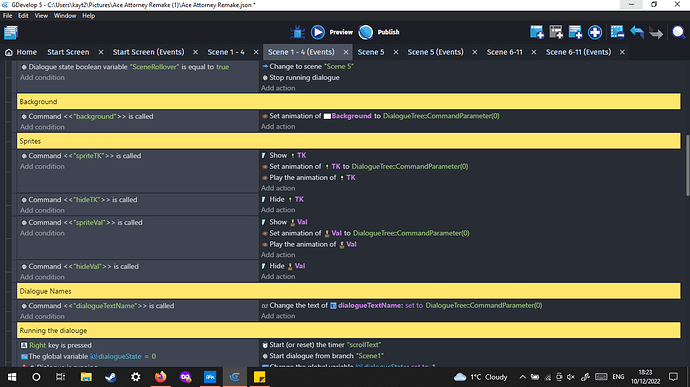Viewport: 690px width, 387px height.
Task: Close the Start Screen (Events) tab
Action: [x=195, y=52]
